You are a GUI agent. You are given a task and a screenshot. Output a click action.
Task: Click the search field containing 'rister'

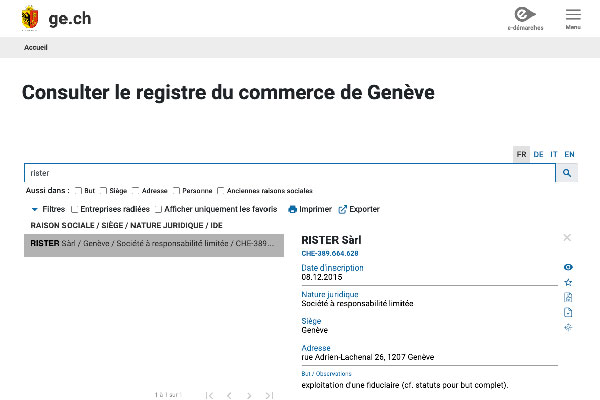(x=290, y=173)
